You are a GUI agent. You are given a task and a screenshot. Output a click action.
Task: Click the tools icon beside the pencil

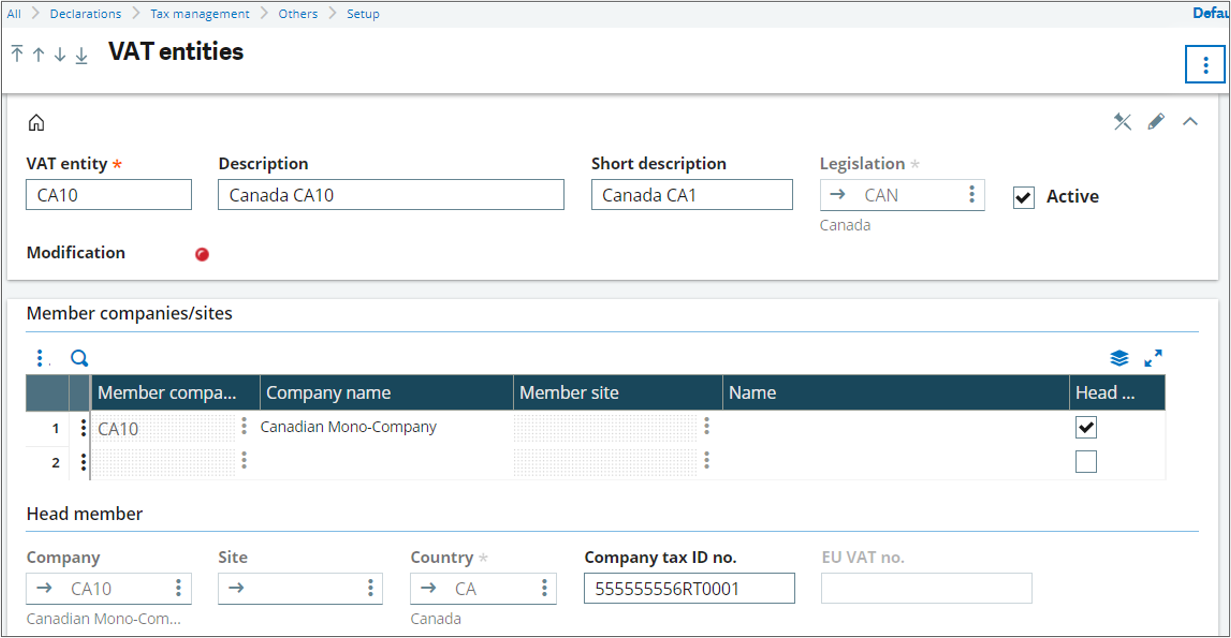pyautogui.click(x=1123, y=122)
